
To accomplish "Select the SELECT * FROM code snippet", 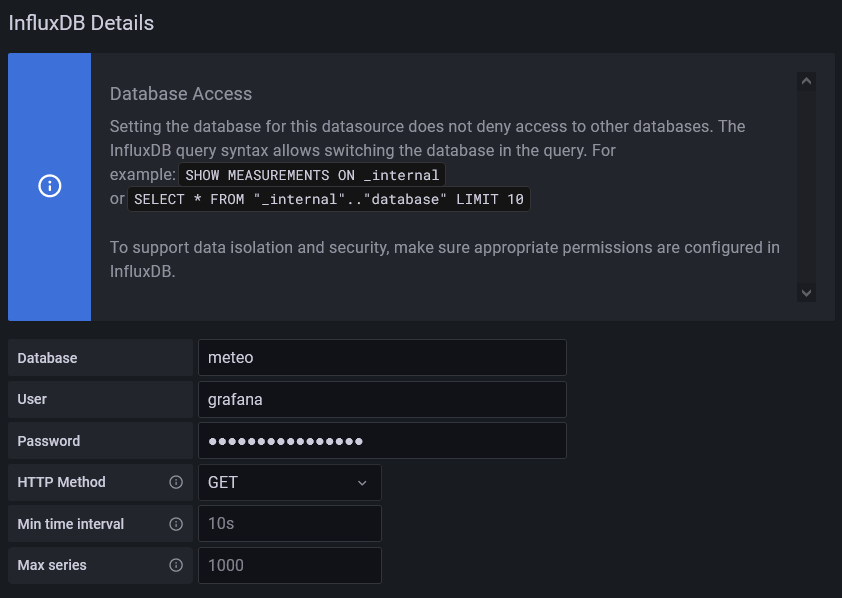I will click(x=327, y=199).
